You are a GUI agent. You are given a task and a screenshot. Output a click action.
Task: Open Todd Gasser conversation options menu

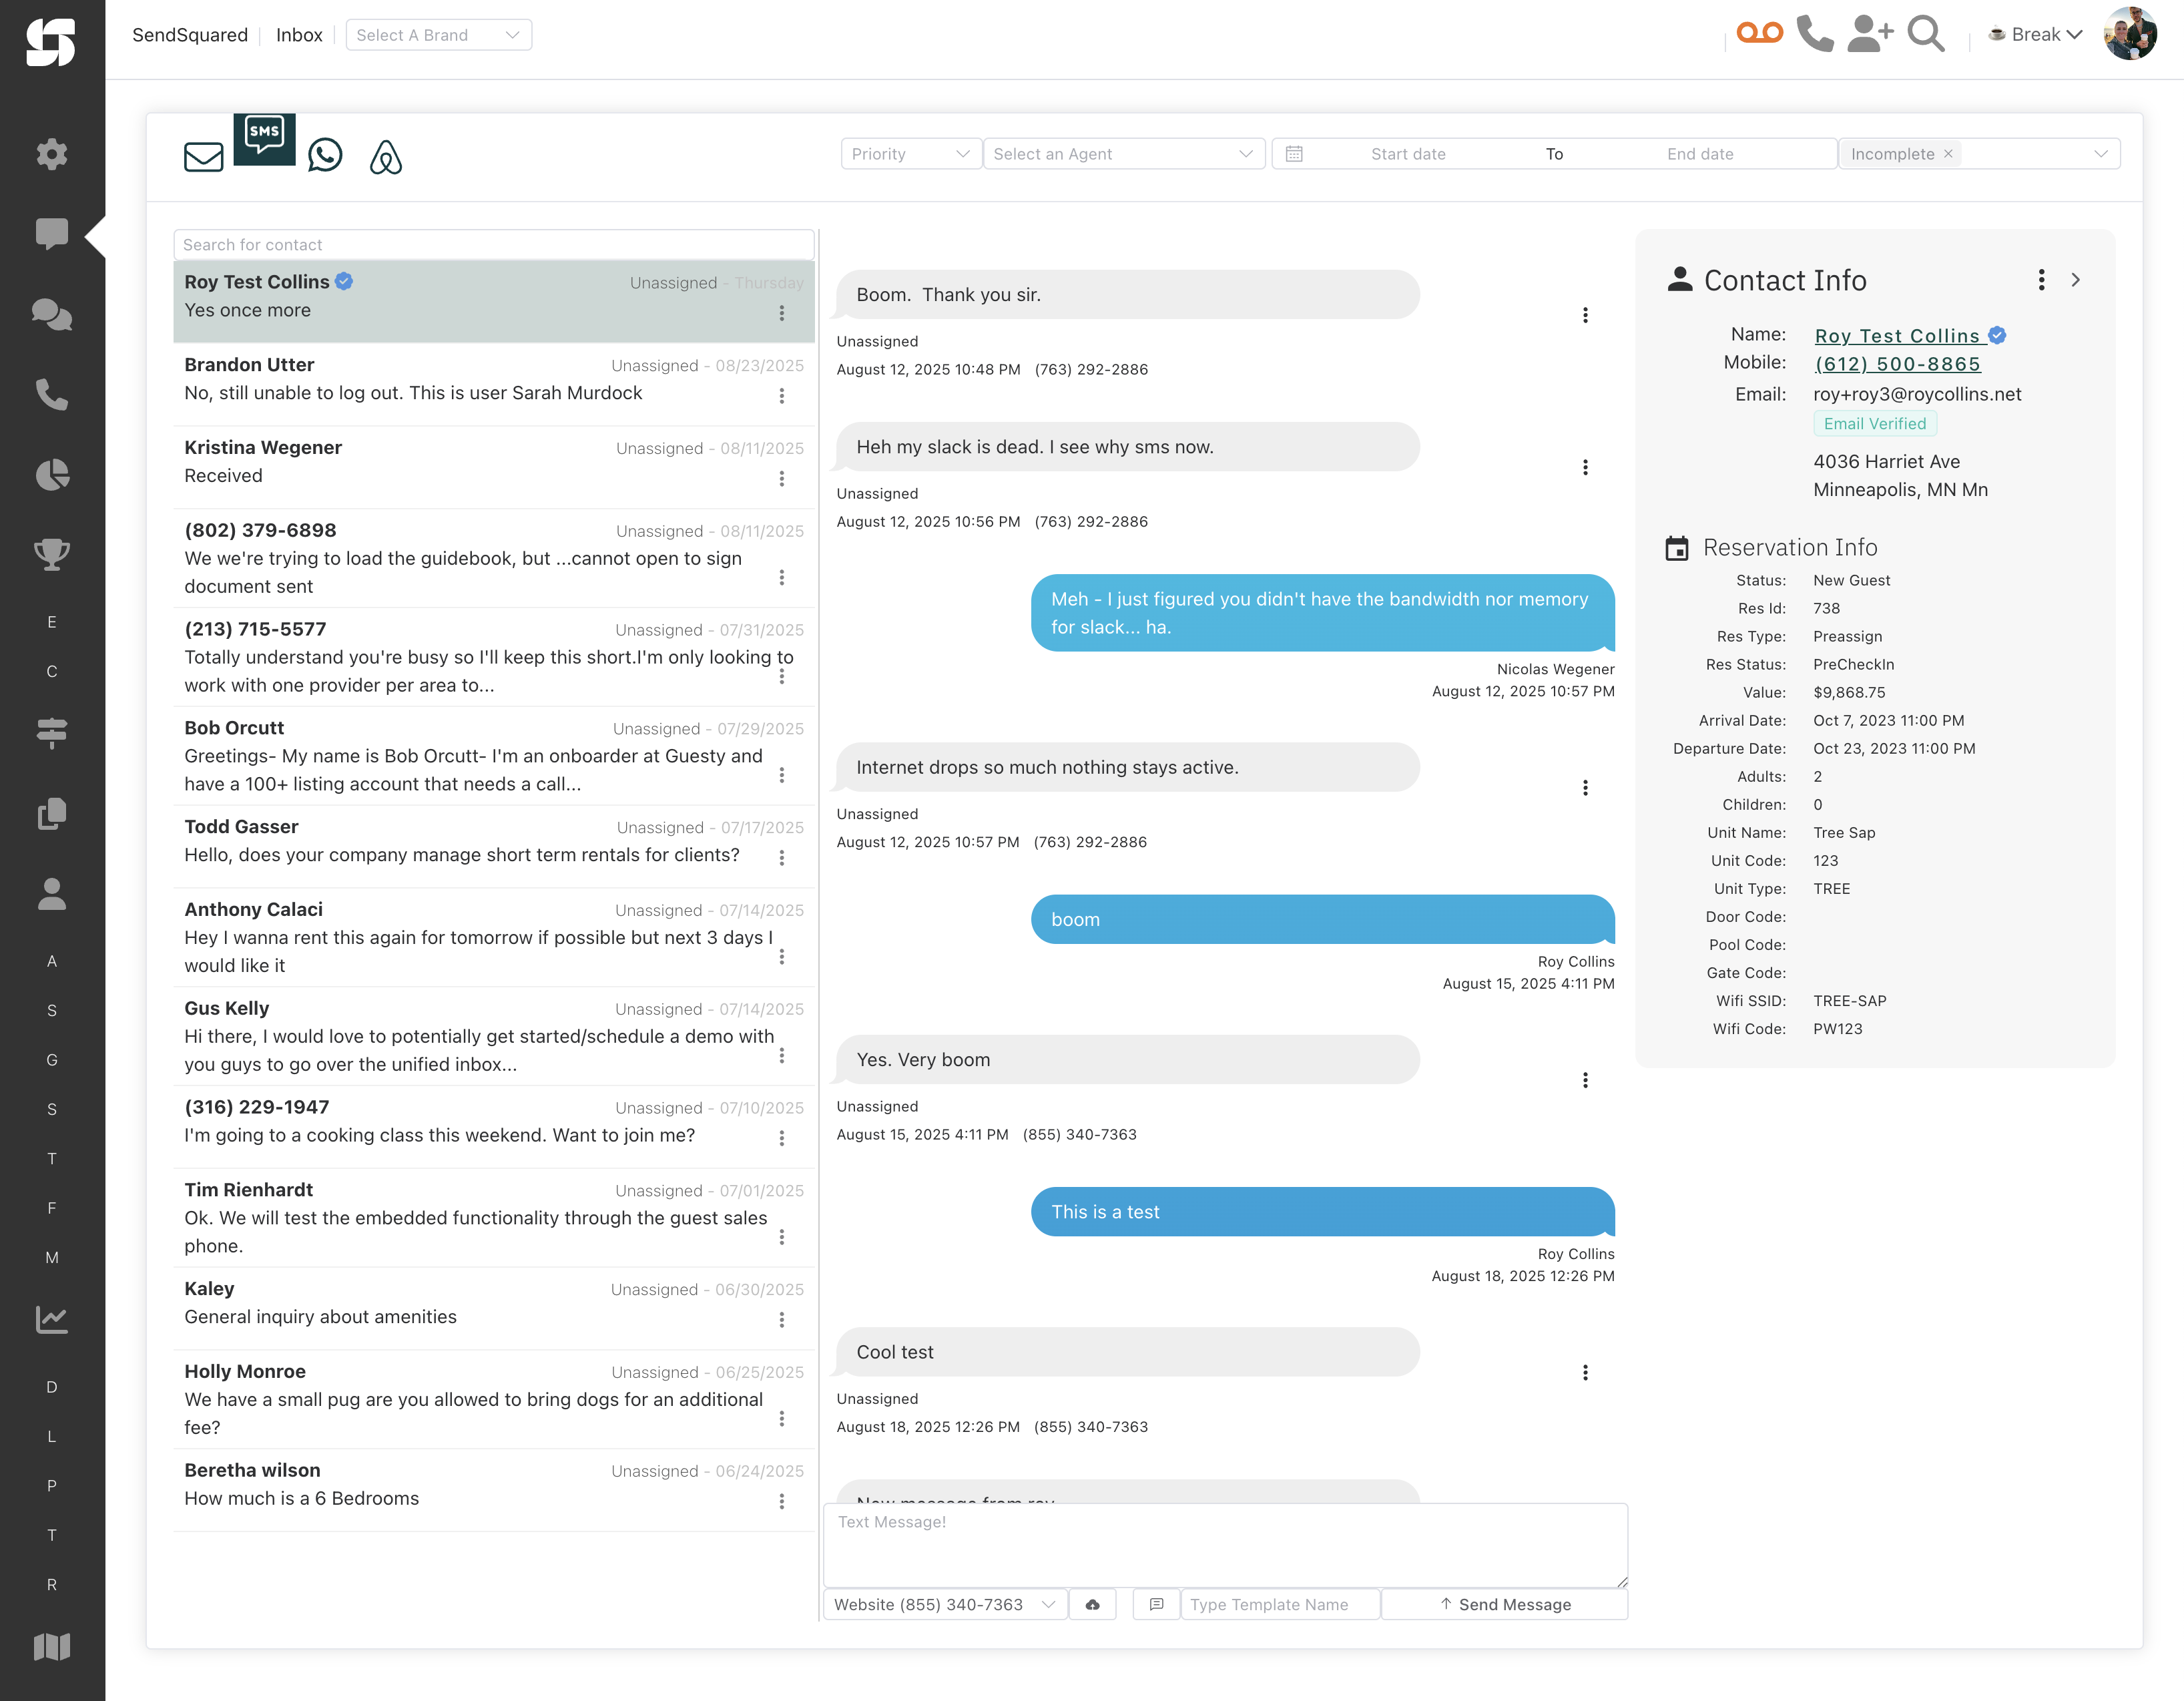(782, 858)
